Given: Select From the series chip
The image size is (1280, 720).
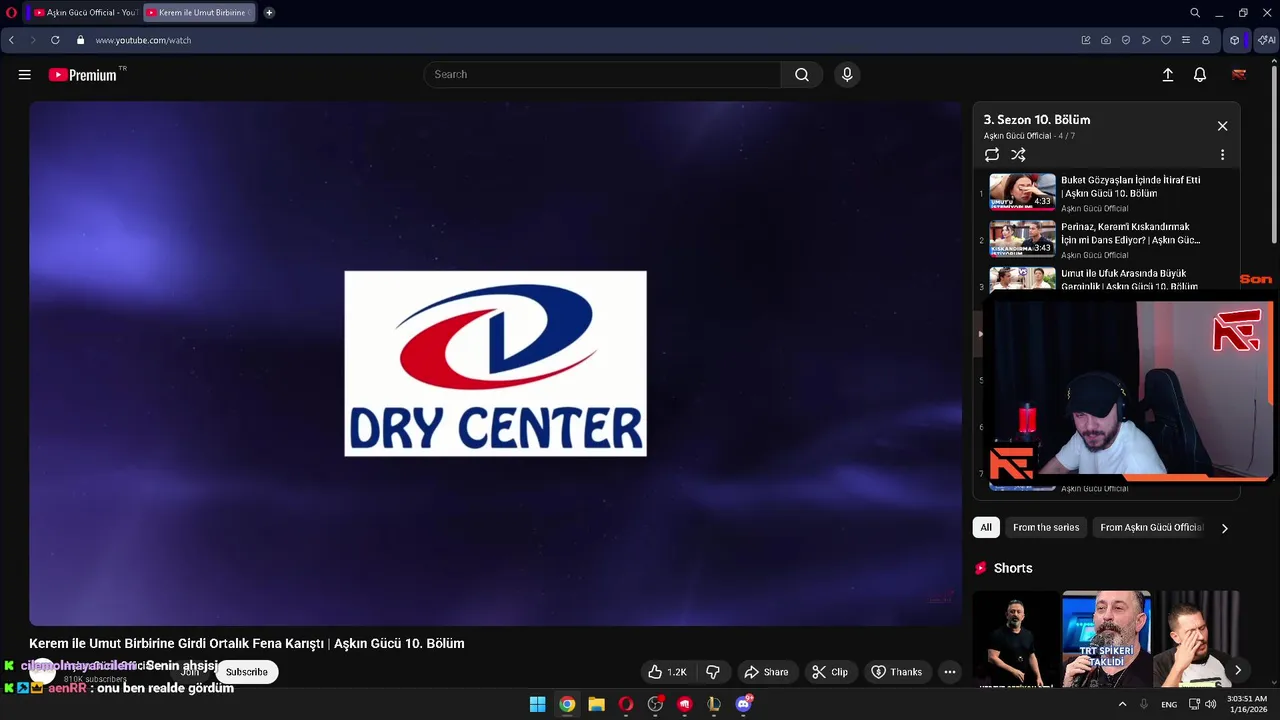Looking at the screenshot, I should (1046, 528).
